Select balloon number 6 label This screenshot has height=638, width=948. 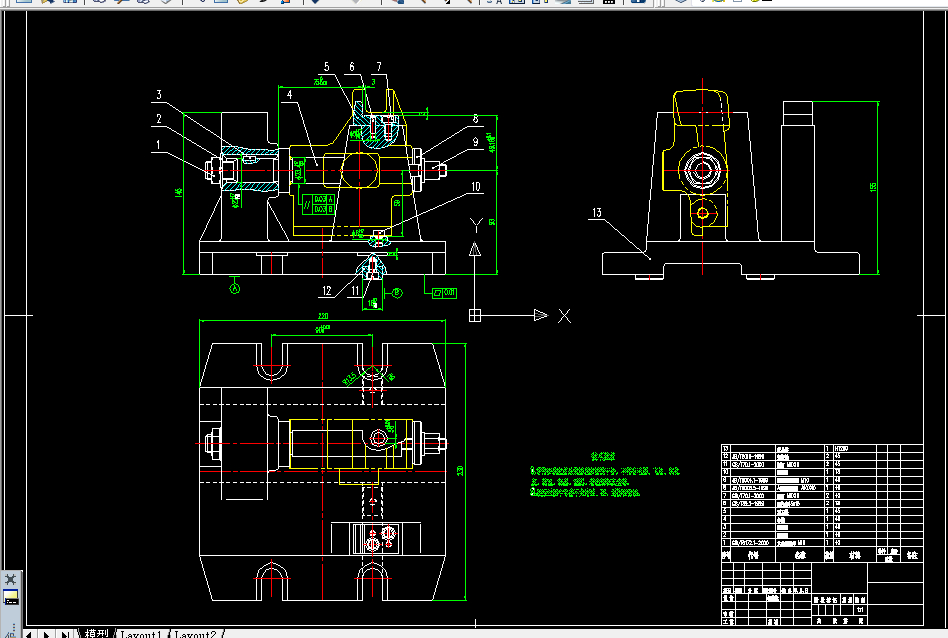pos(352,67)
